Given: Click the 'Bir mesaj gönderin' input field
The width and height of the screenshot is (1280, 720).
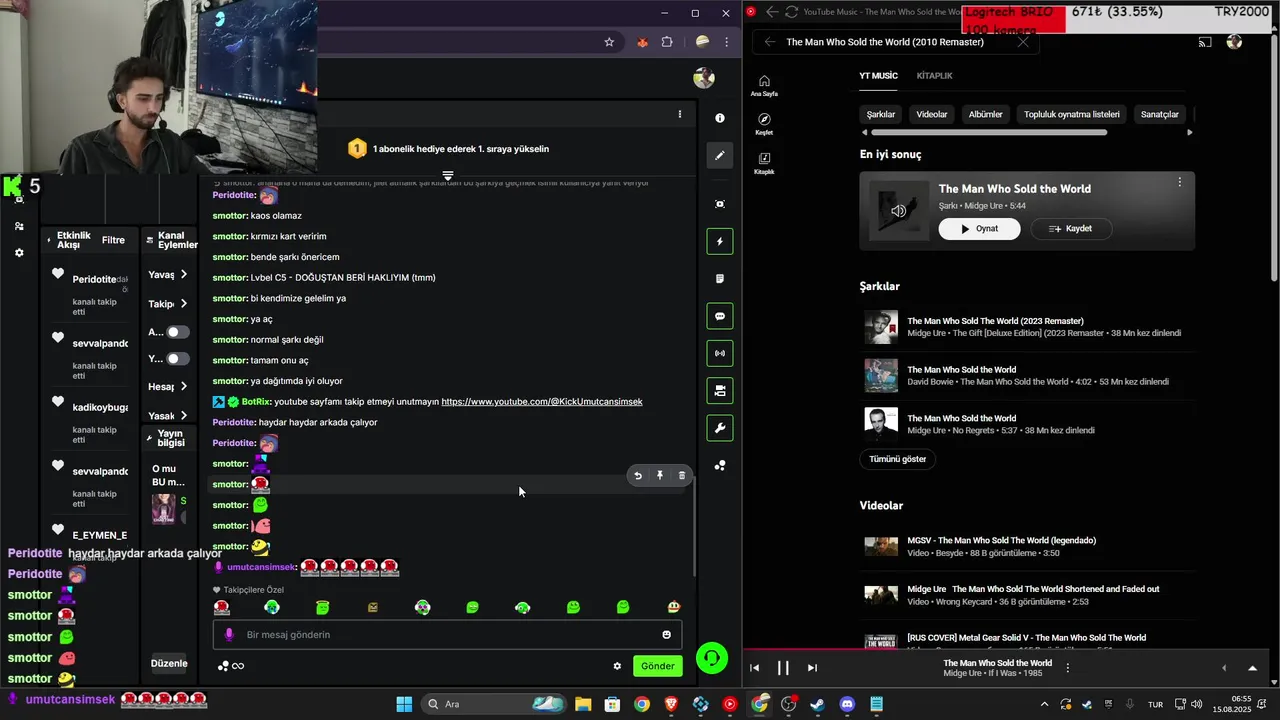Looking at the screenshot, I should pyautogui.click(x=447, y=635).
